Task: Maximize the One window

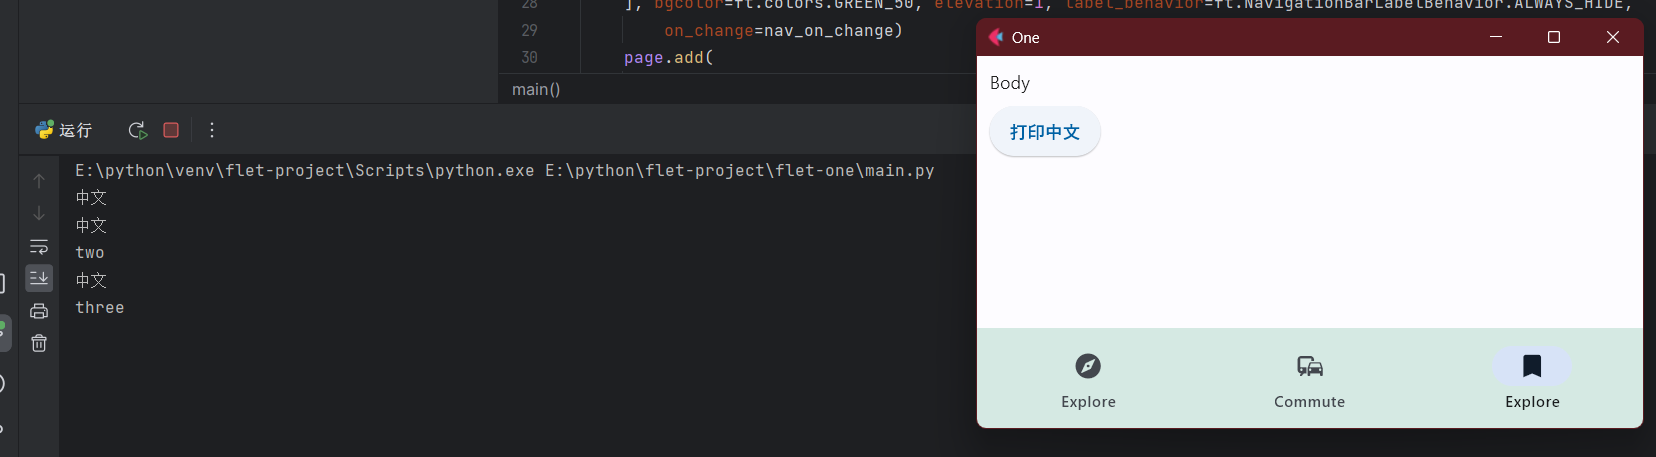Action: (1554, 37)
